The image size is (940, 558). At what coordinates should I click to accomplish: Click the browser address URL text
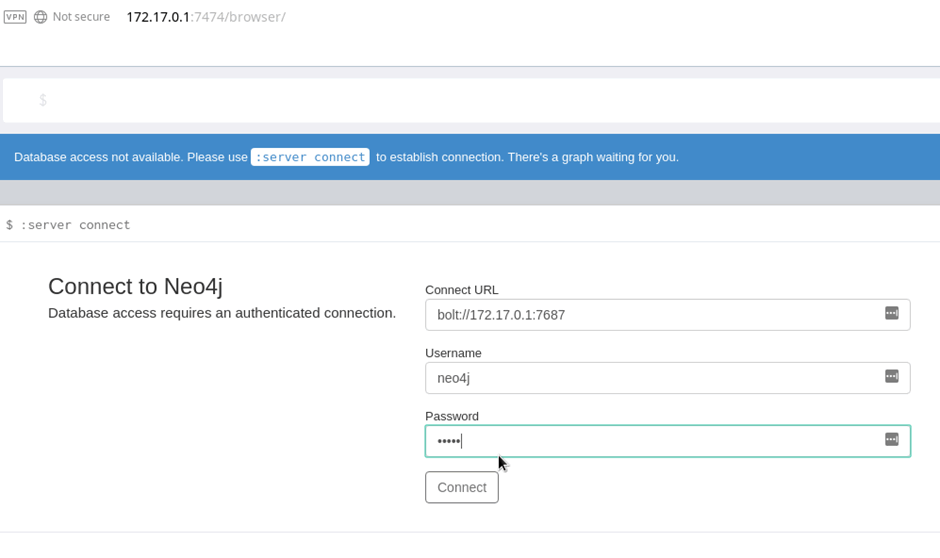[206, 17]
